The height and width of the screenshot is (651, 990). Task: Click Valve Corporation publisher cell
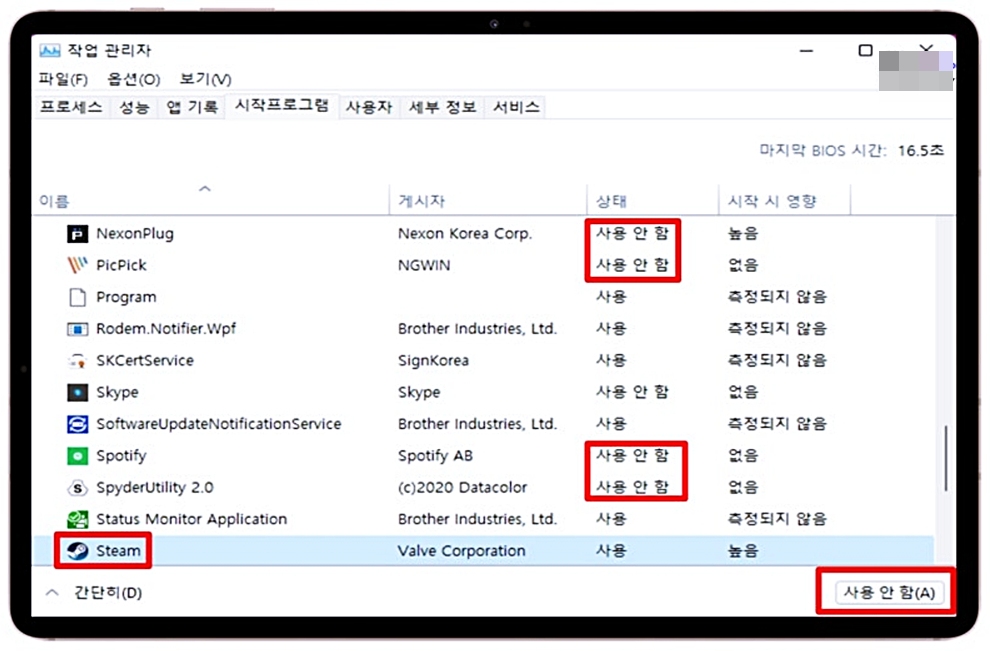[462, 551]
